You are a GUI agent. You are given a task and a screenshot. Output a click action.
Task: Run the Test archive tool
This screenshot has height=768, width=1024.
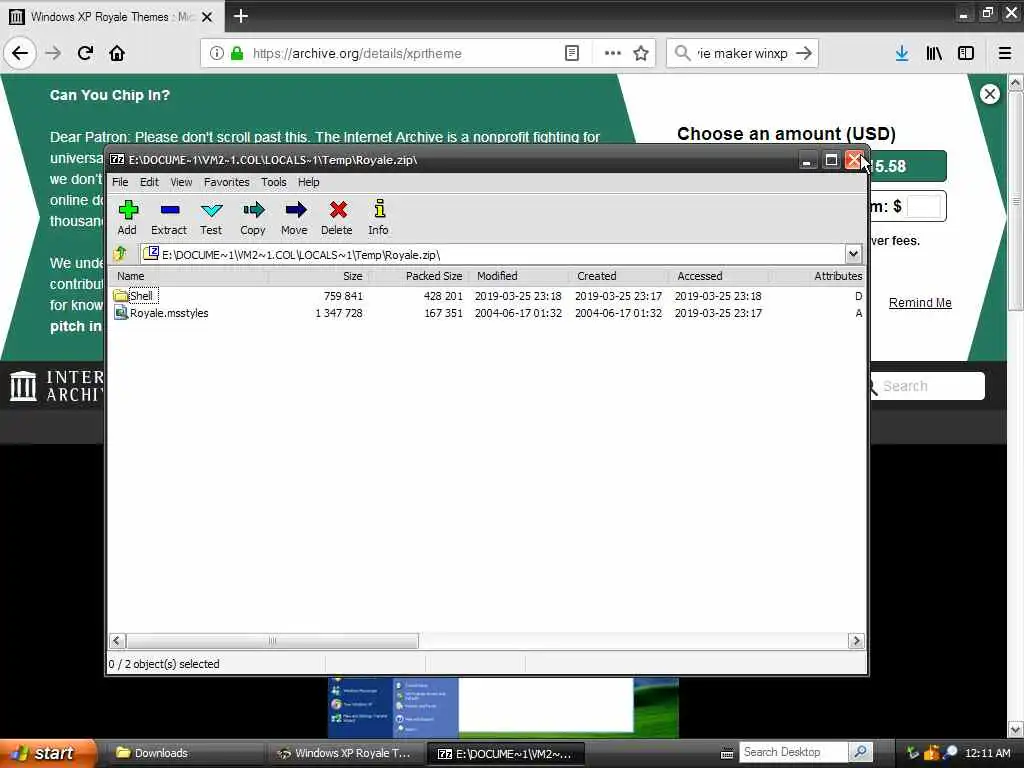tap(211, 217)
